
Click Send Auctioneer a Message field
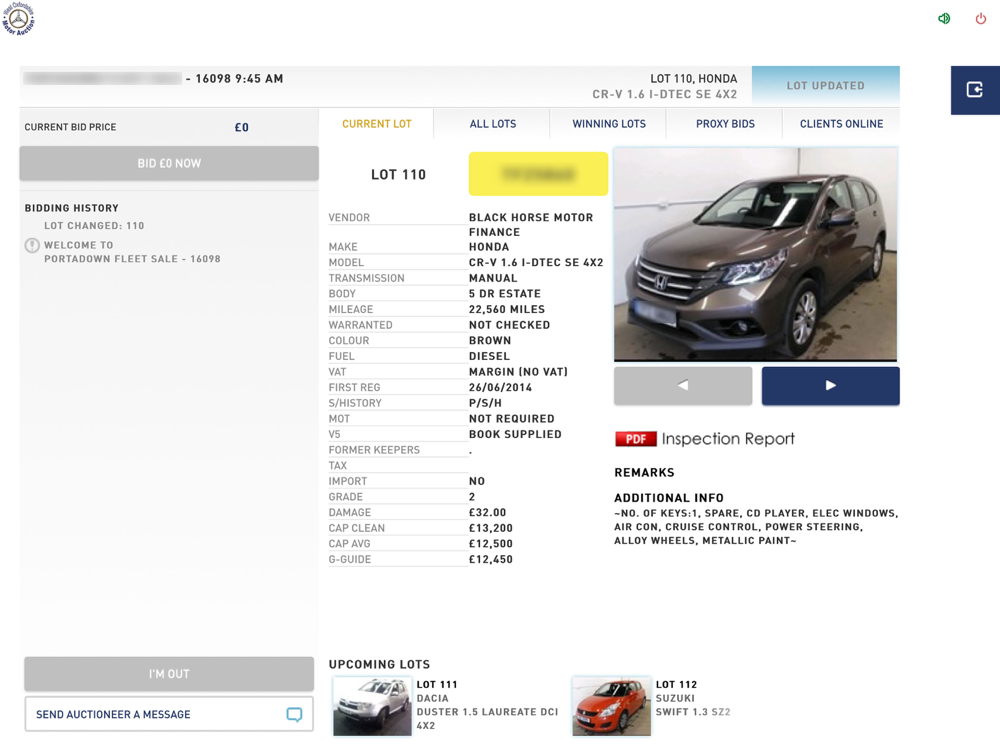169,714
